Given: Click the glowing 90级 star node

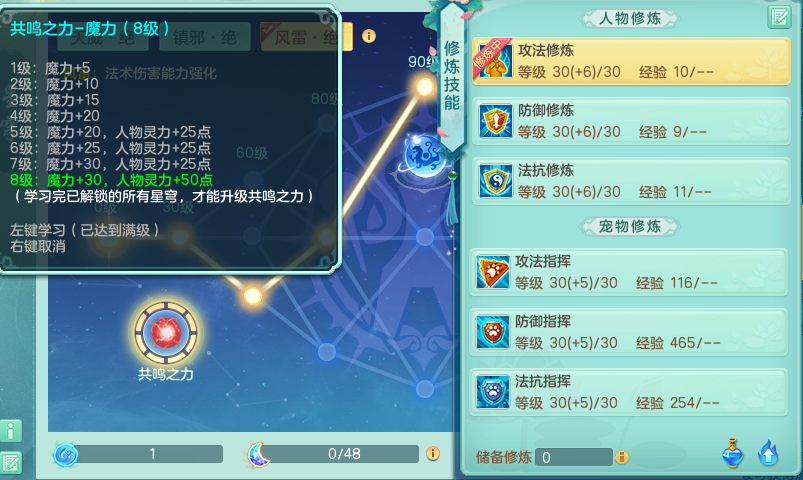Looking at the screenshot, I should 425,87.
